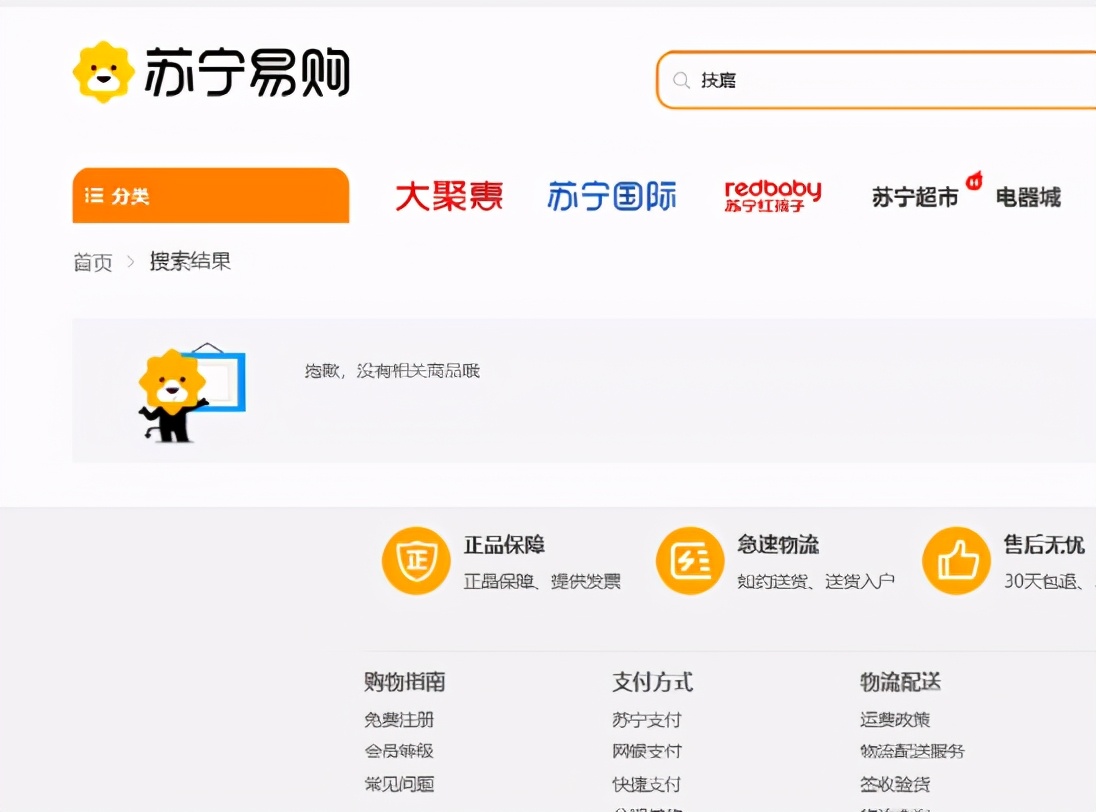The width and height of the screenshot is (1096, 812).
Task: Open the 运费政策 link
Action: (x=895, y=720)
